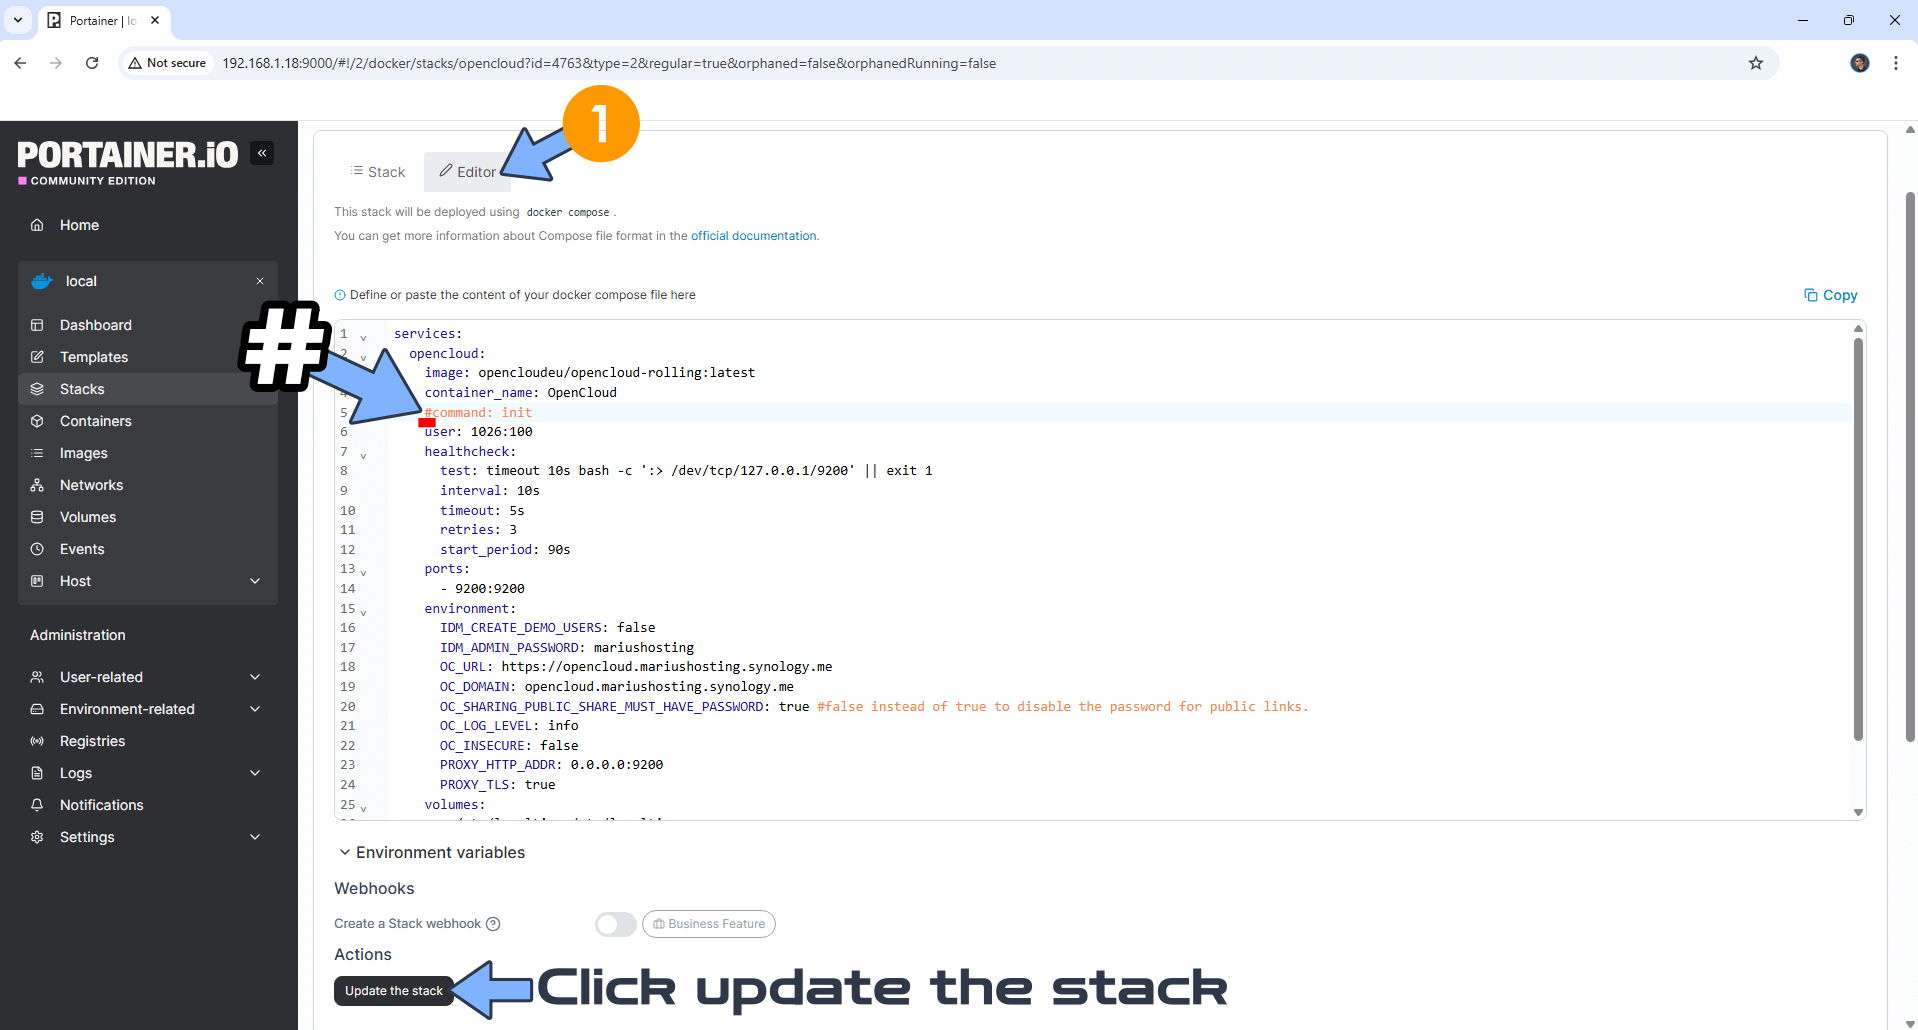
Task: Copy the compose file content
Action: coord(1830,295)
